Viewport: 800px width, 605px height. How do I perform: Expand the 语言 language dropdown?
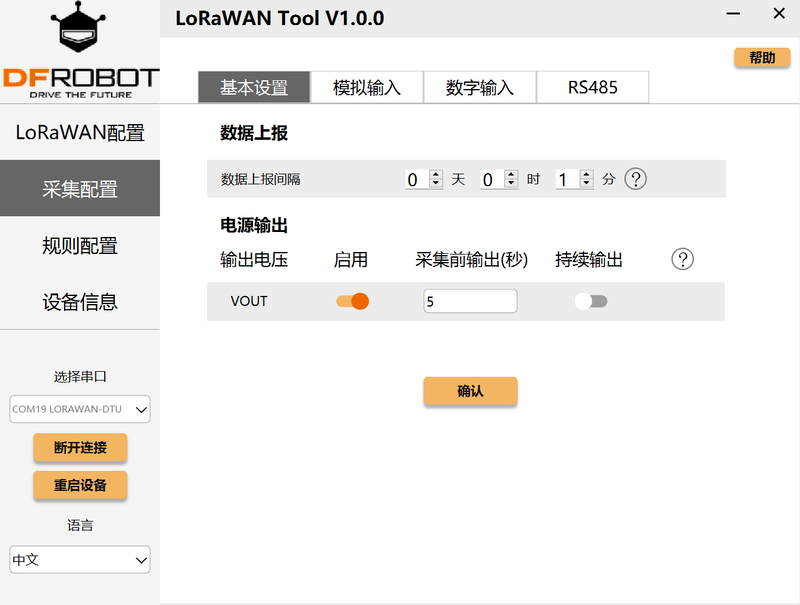click(80, 559)
